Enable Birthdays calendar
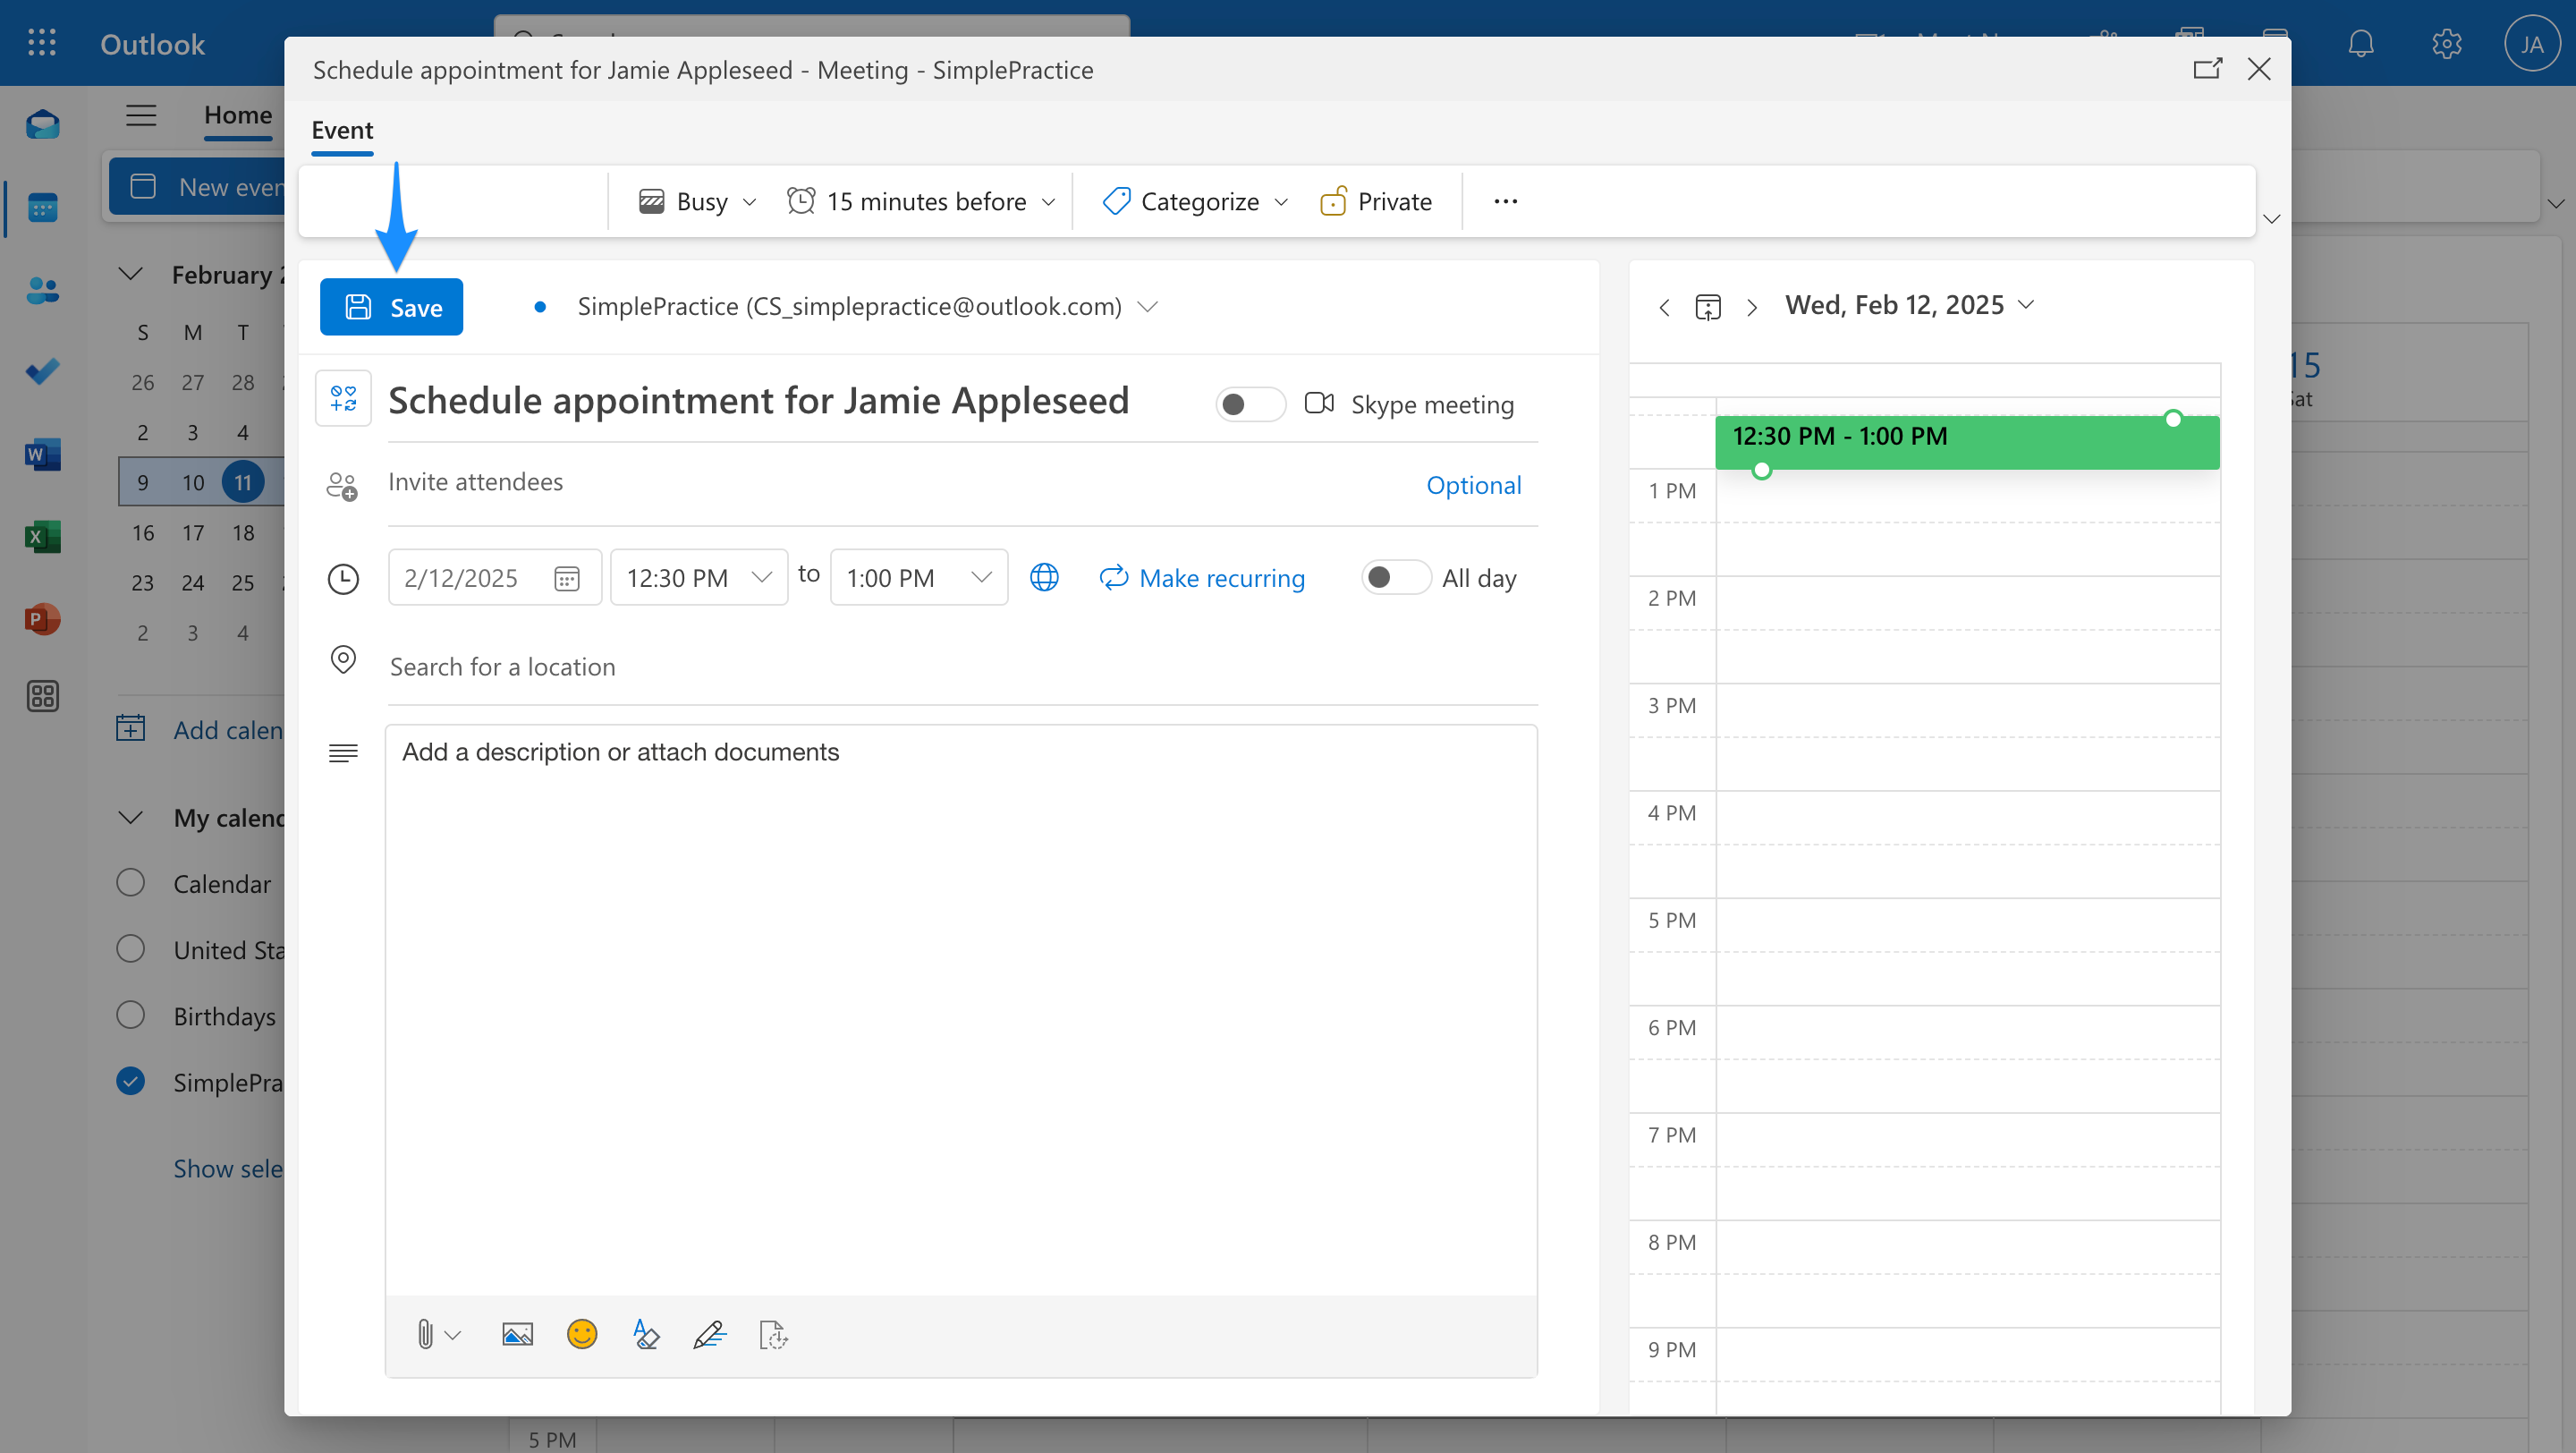 tap(130, 1014)
